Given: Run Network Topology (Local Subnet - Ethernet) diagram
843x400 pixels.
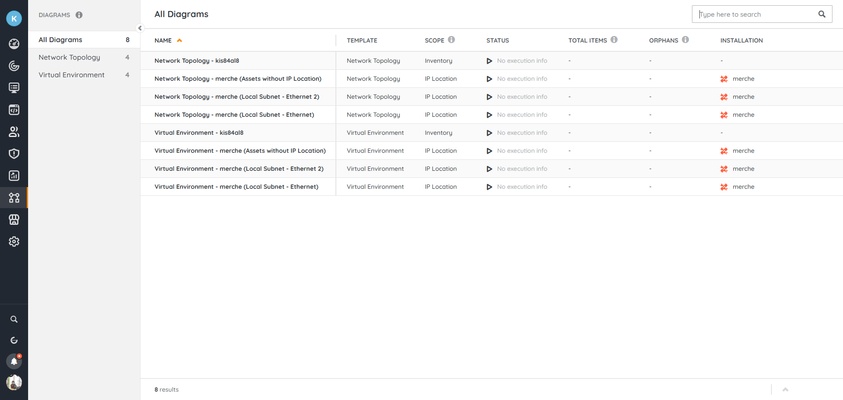Looking at the screenshot, I should 489,115.
